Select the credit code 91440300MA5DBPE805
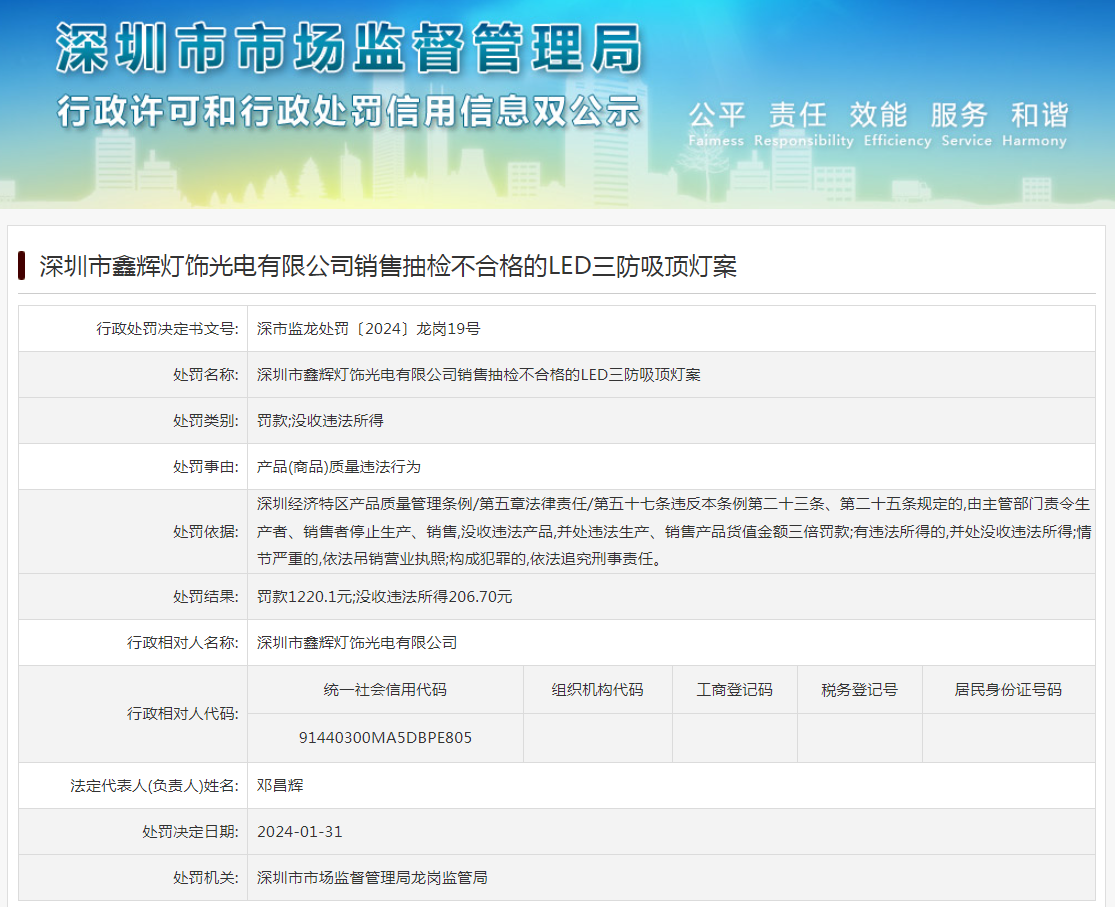Viewport: 1115px width, 907px height. click(x=385, y=738)
